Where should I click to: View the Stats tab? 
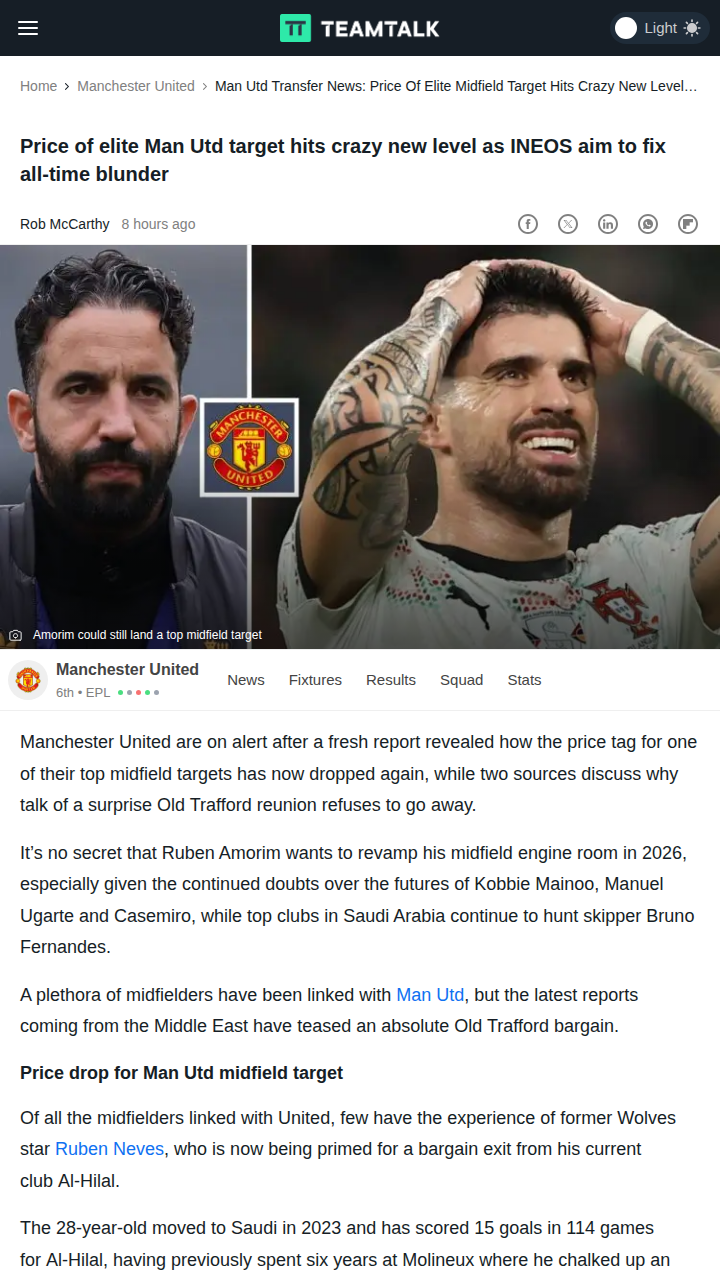pos(524,680)
